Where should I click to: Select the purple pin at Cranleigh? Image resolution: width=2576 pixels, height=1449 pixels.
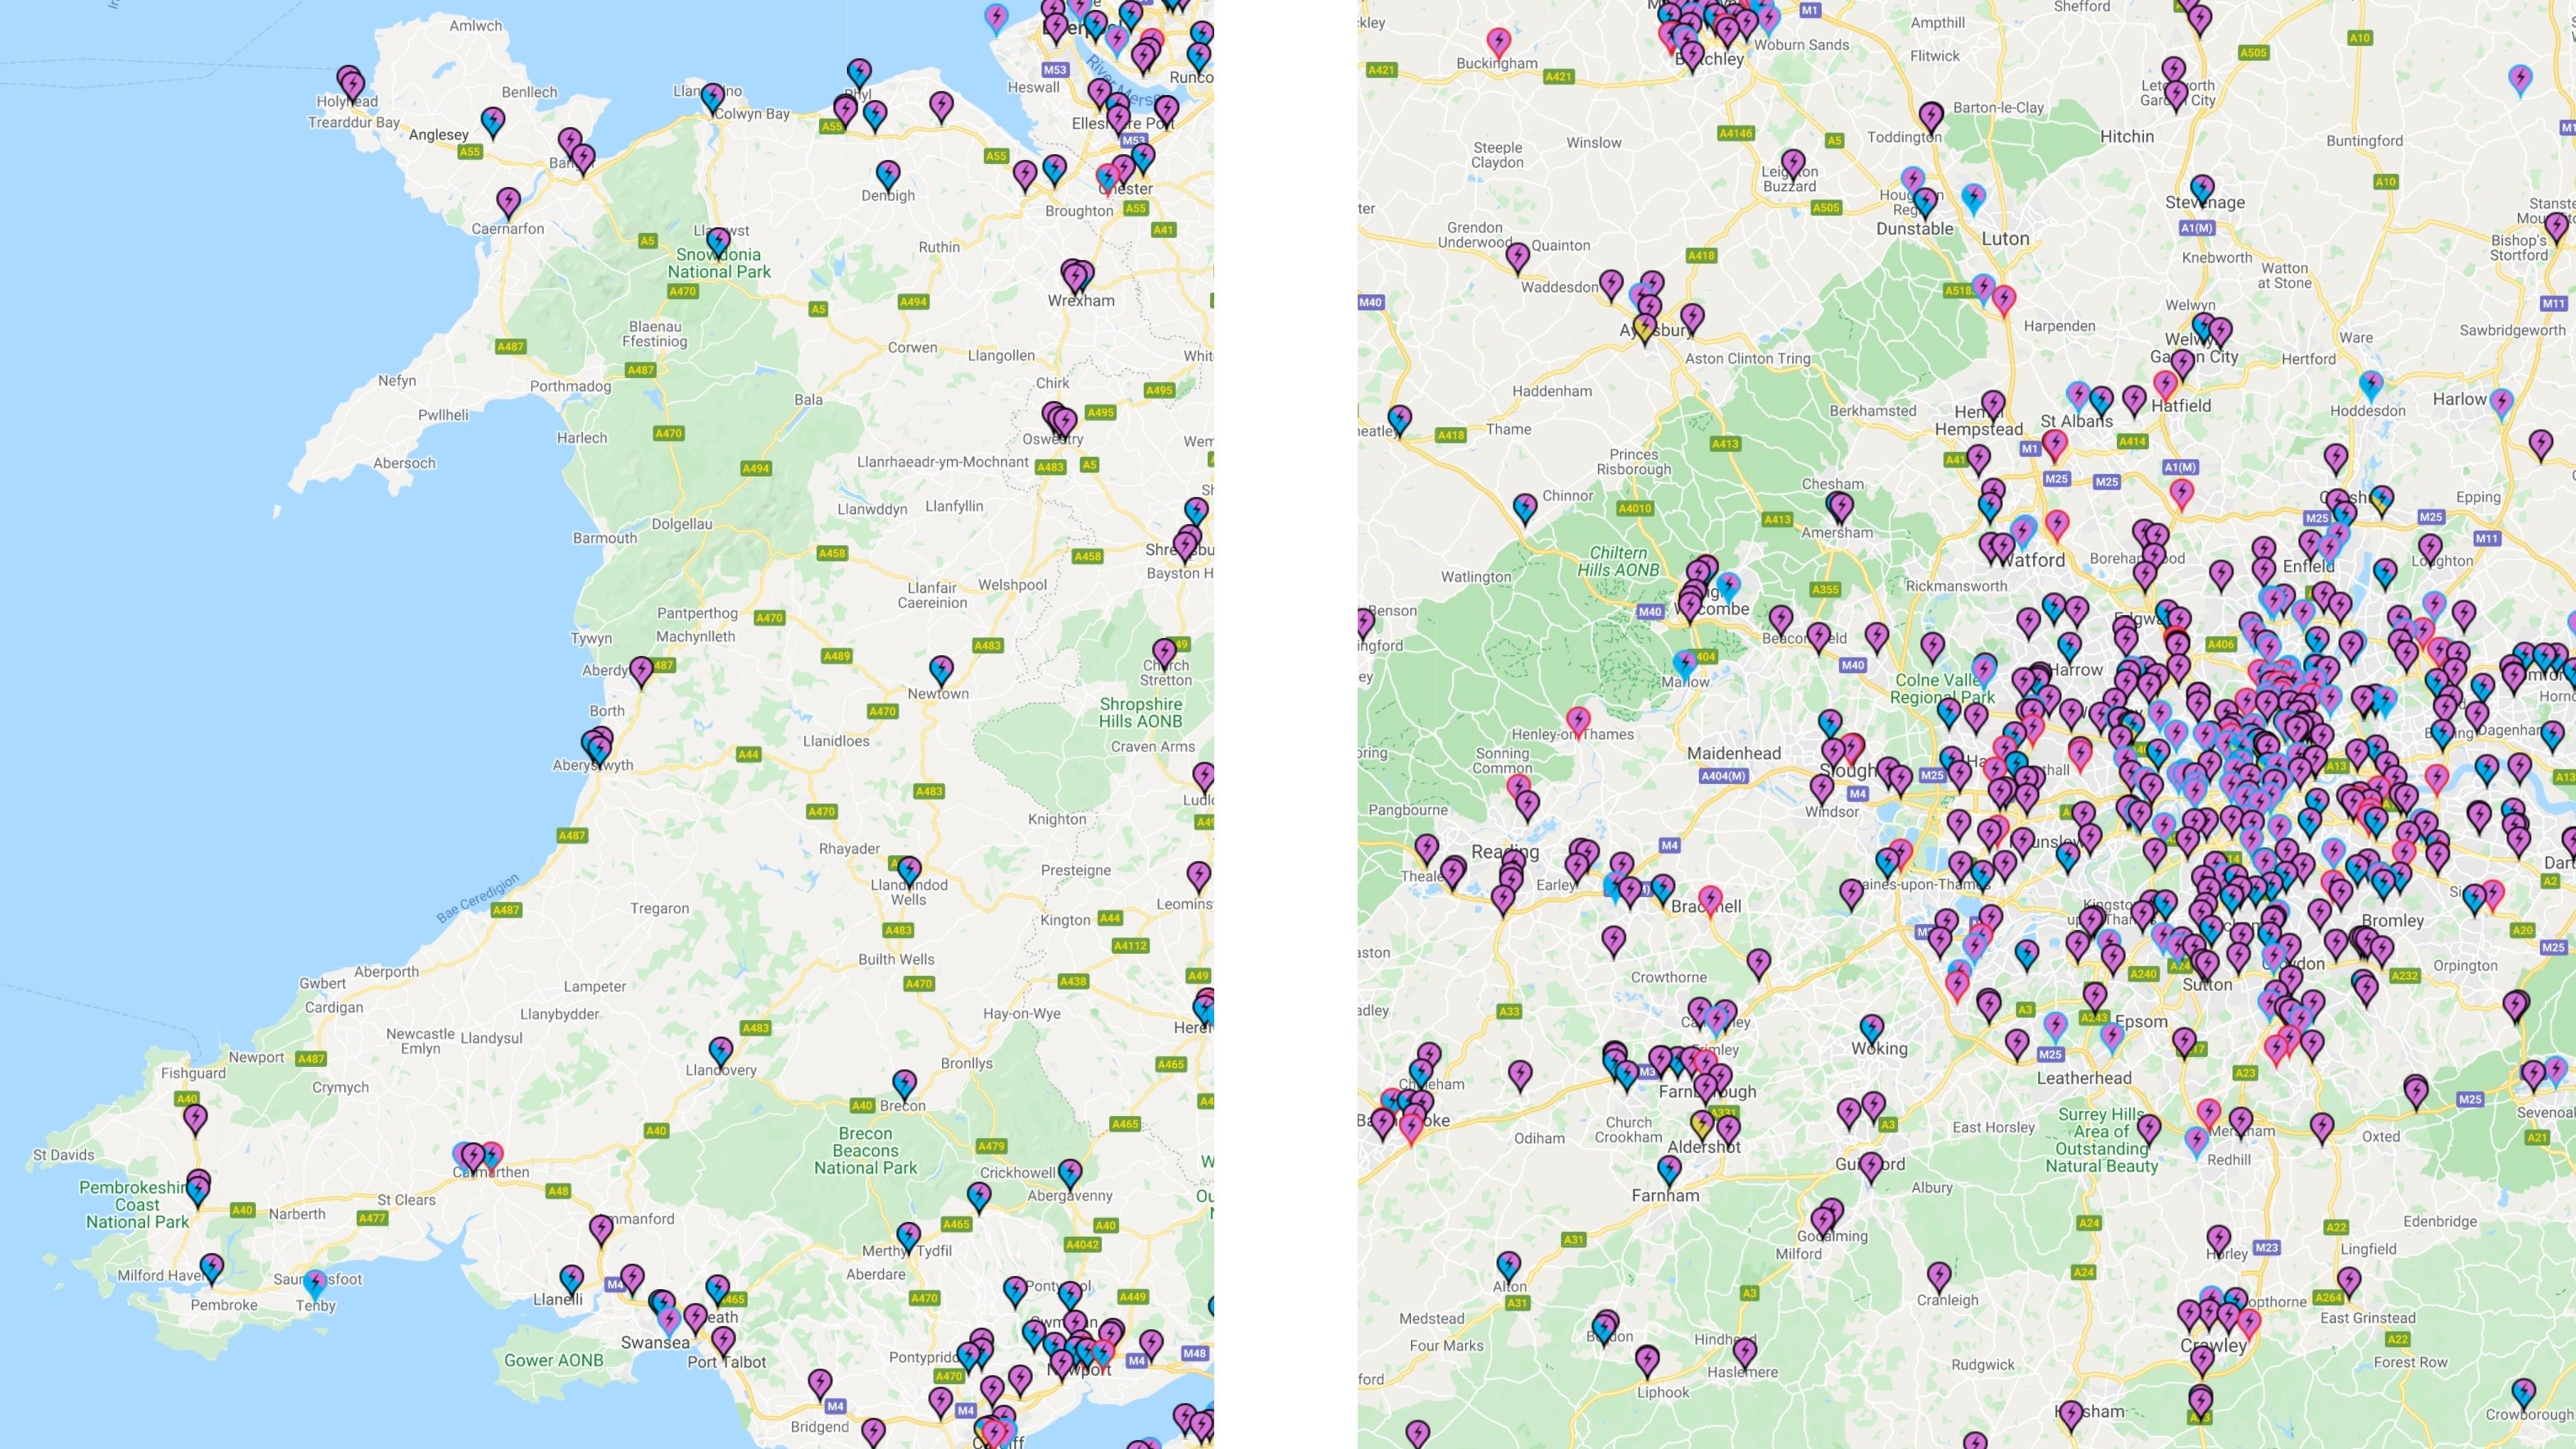click(1939, 1276)
